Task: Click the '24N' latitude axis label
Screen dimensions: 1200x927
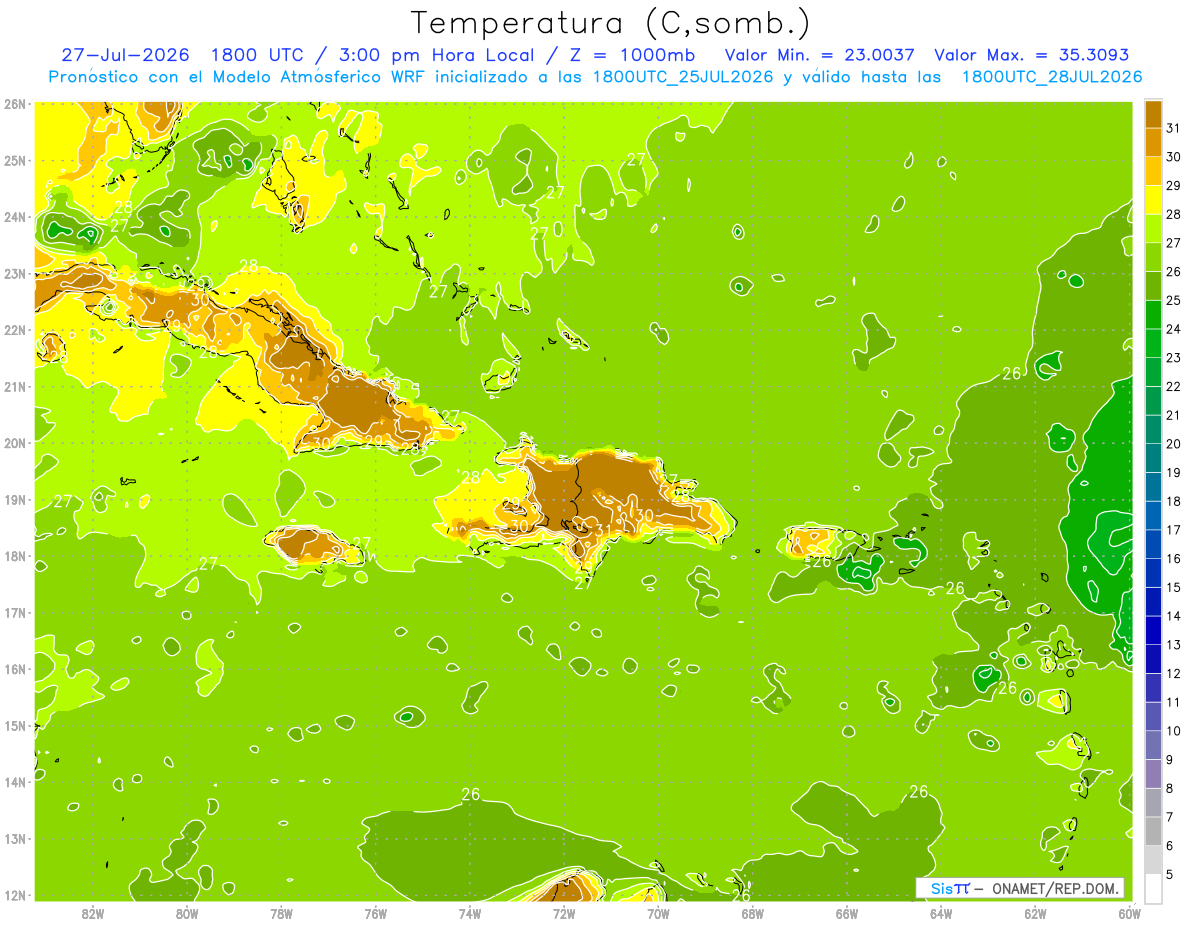Action: pyautogui.click(x=15, y=216)
